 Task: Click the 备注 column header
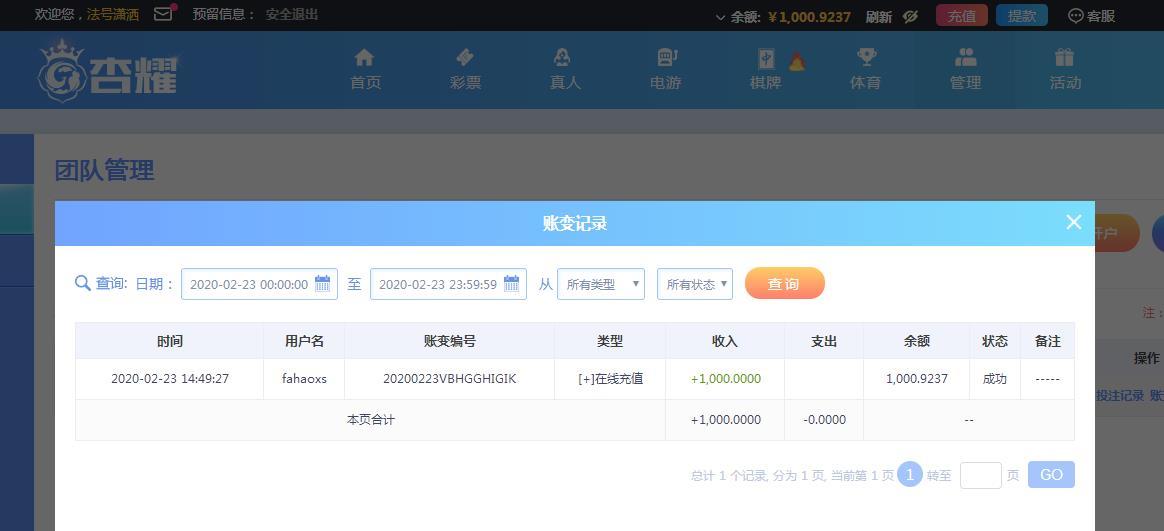1047,341
